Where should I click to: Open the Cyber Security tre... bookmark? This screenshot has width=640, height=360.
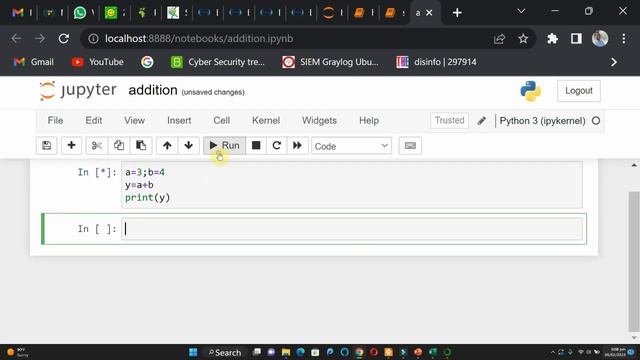[x=218, y=62]
